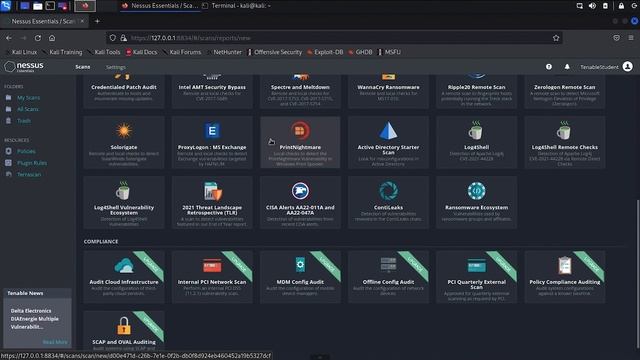Open the Terminal window in the taskbar
The height and width of the screenshot is (360, 640).
[x=237, y=6]
